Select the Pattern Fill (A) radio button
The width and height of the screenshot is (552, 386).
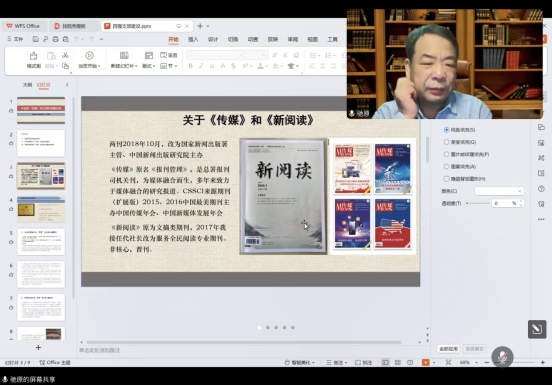(x=446, y=166)
